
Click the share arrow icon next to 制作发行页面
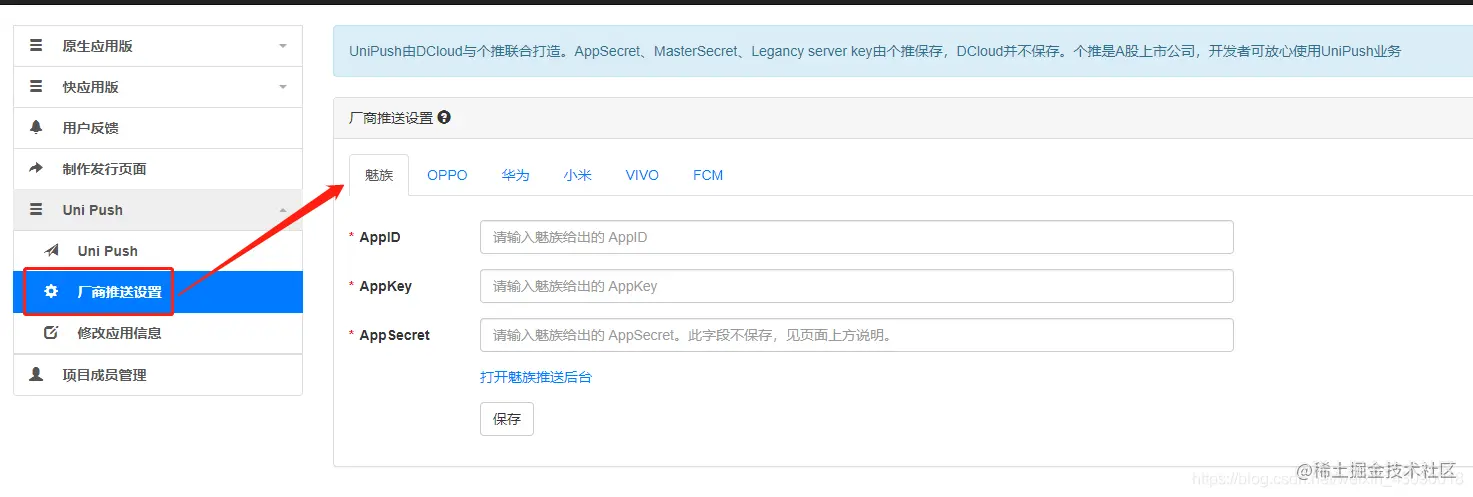[x=37, y=168]
